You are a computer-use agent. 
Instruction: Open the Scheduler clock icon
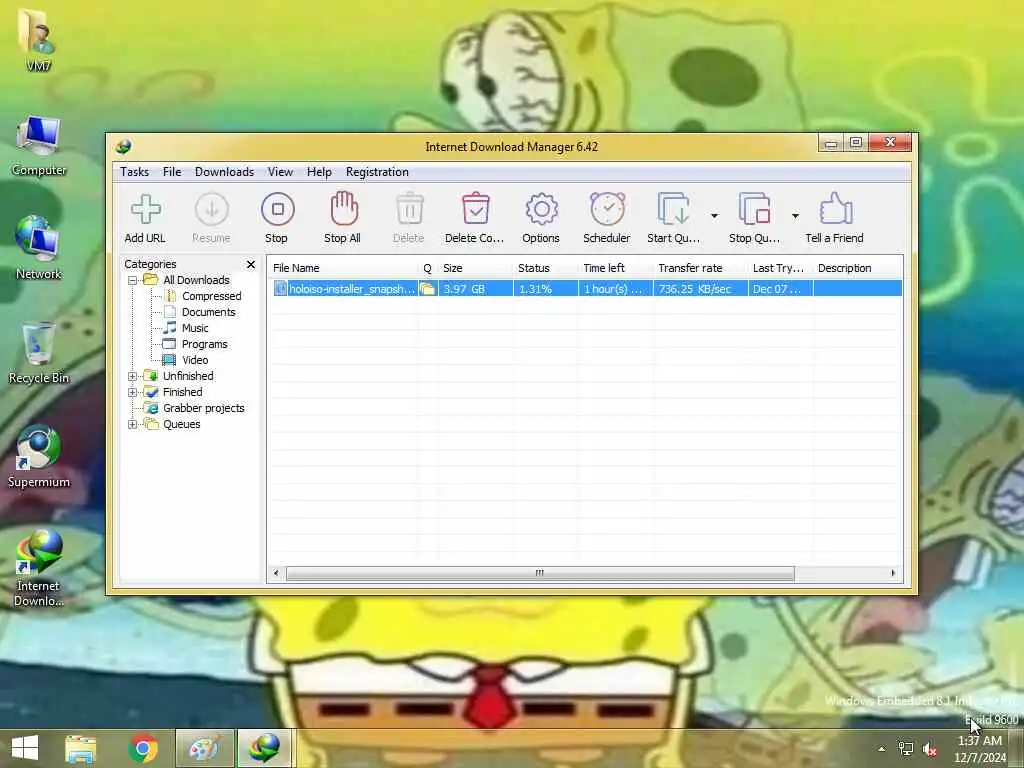607,209
